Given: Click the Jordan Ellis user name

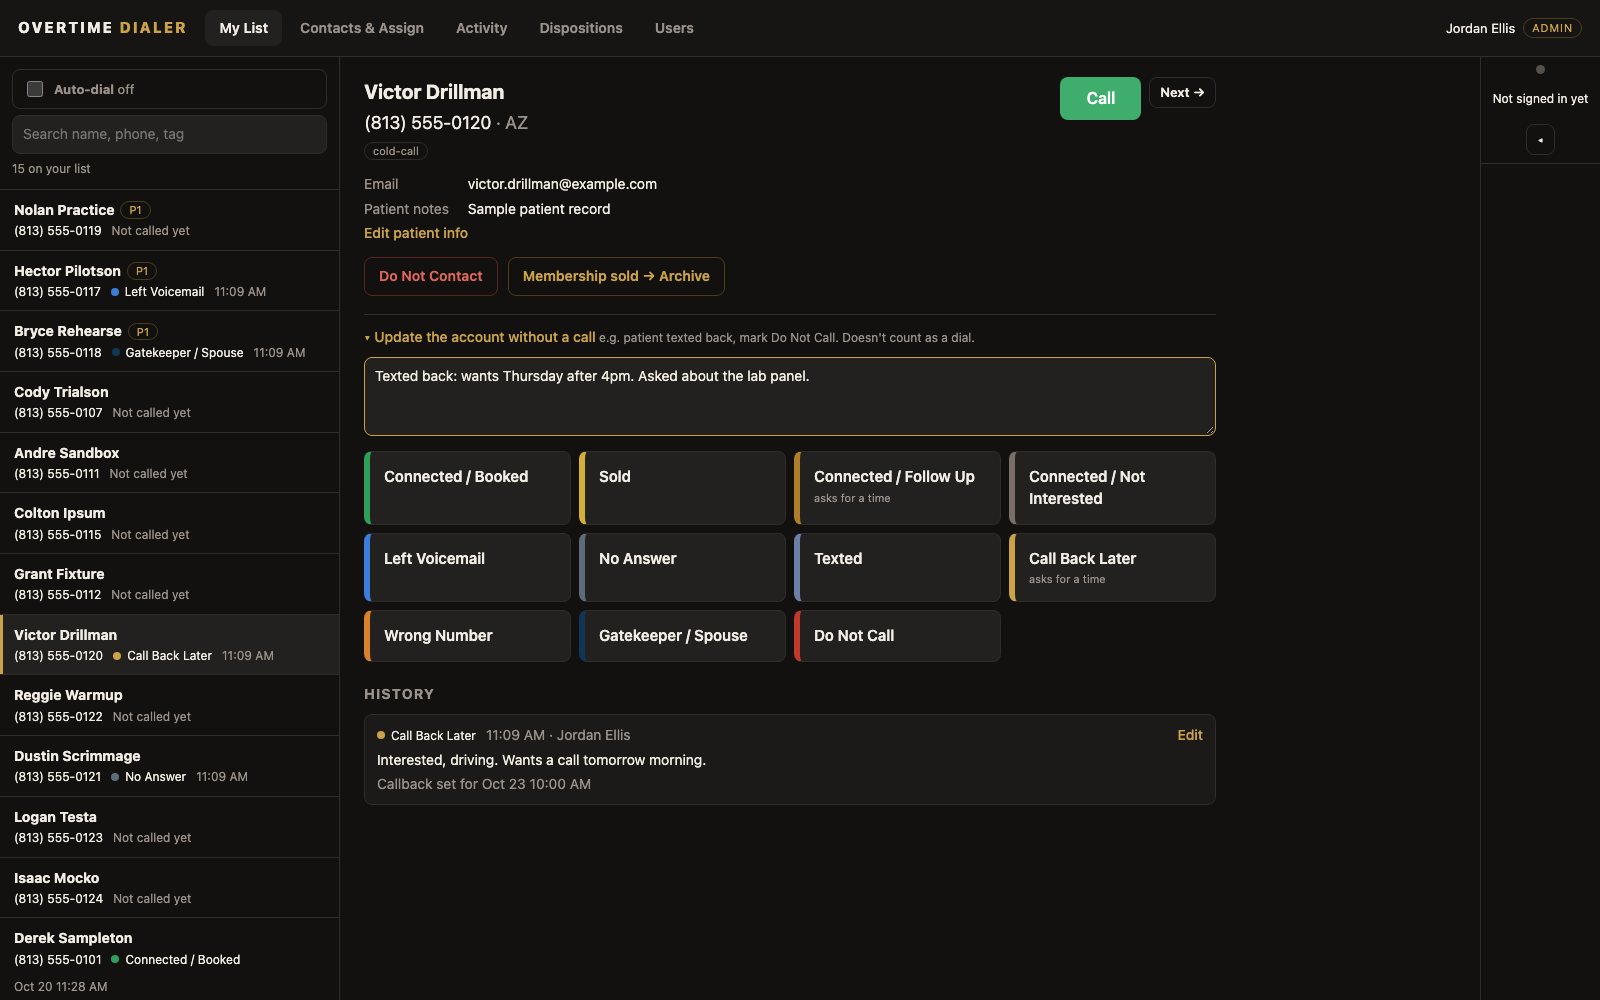Looking at the screenshot, I should (1480, 28).
